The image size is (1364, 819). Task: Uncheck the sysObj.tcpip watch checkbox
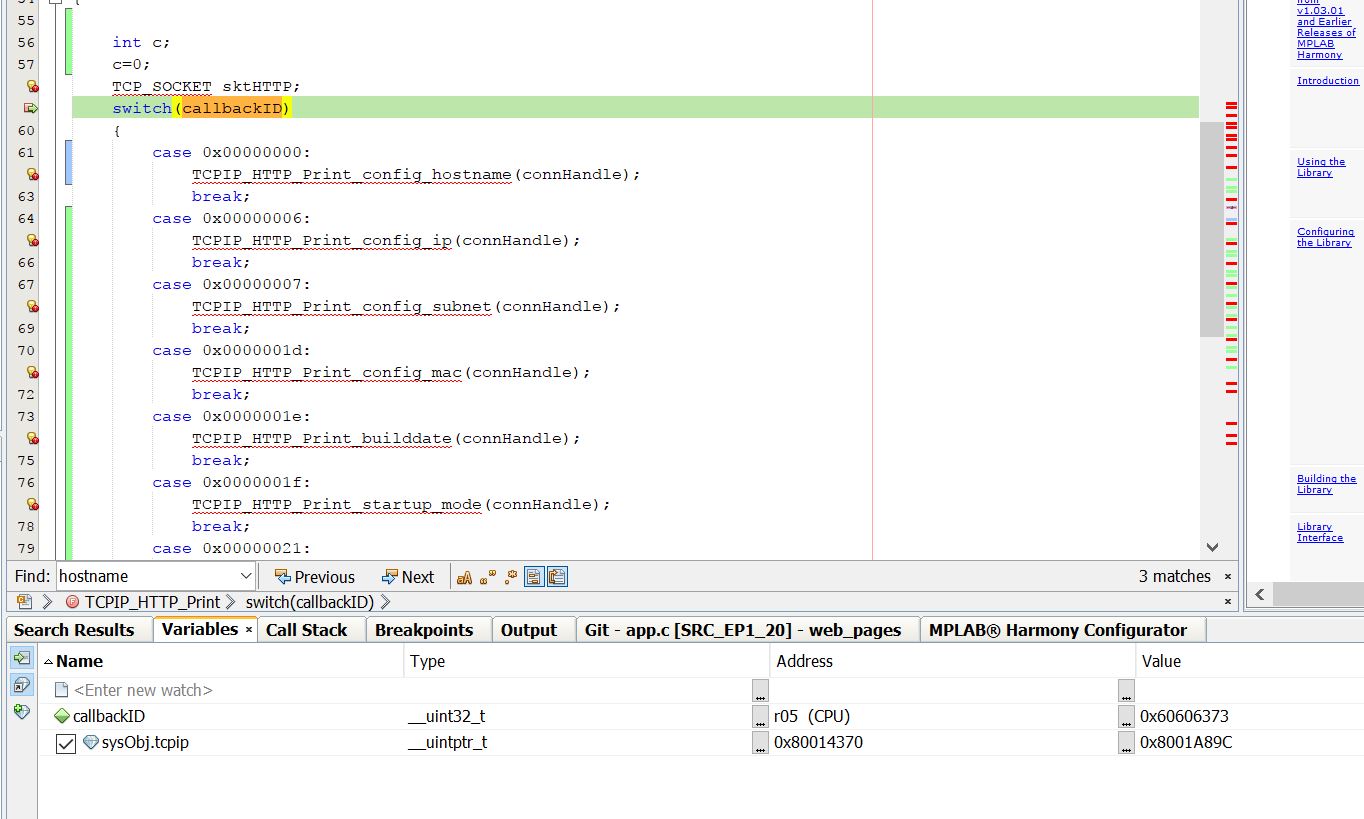coord(66,743)
